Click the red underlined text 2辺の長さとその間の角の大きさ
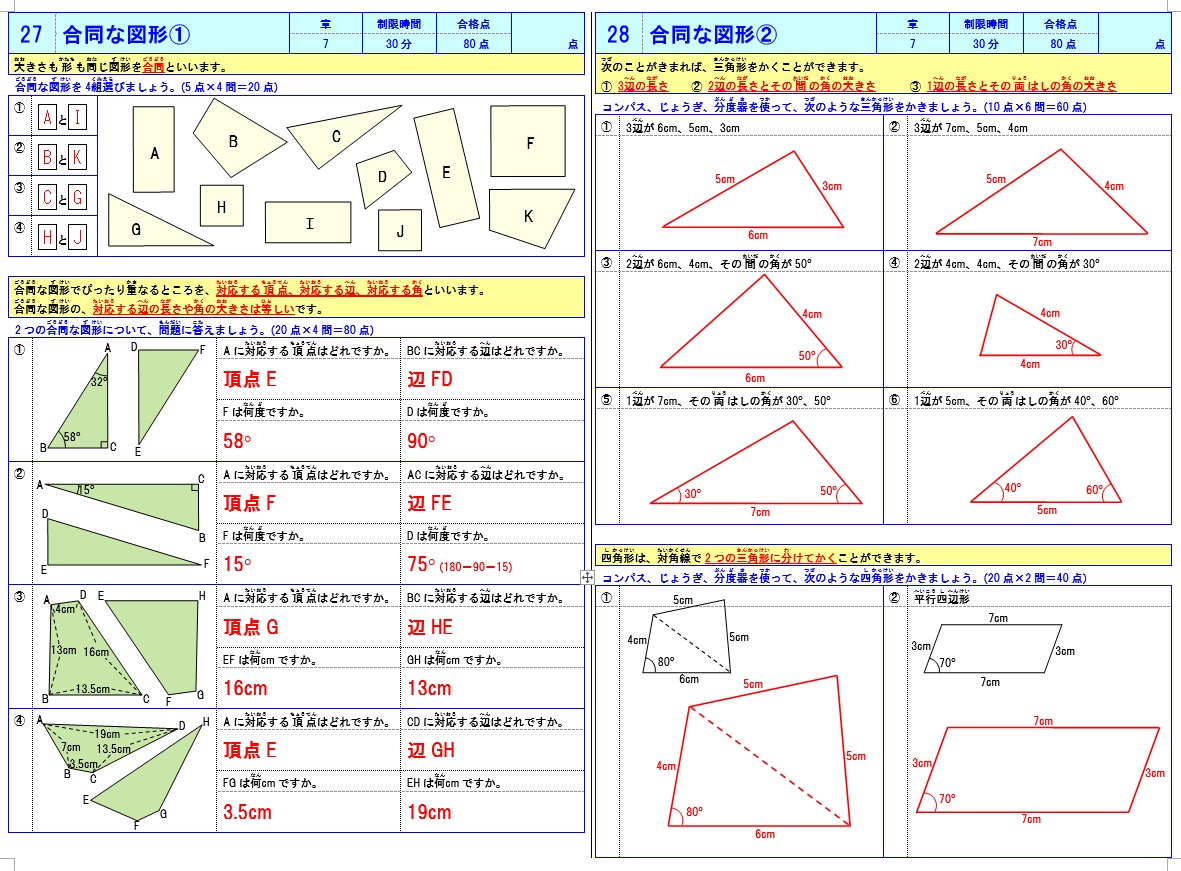This screenshot has width=1181, height=871. [x=791, y=85]
